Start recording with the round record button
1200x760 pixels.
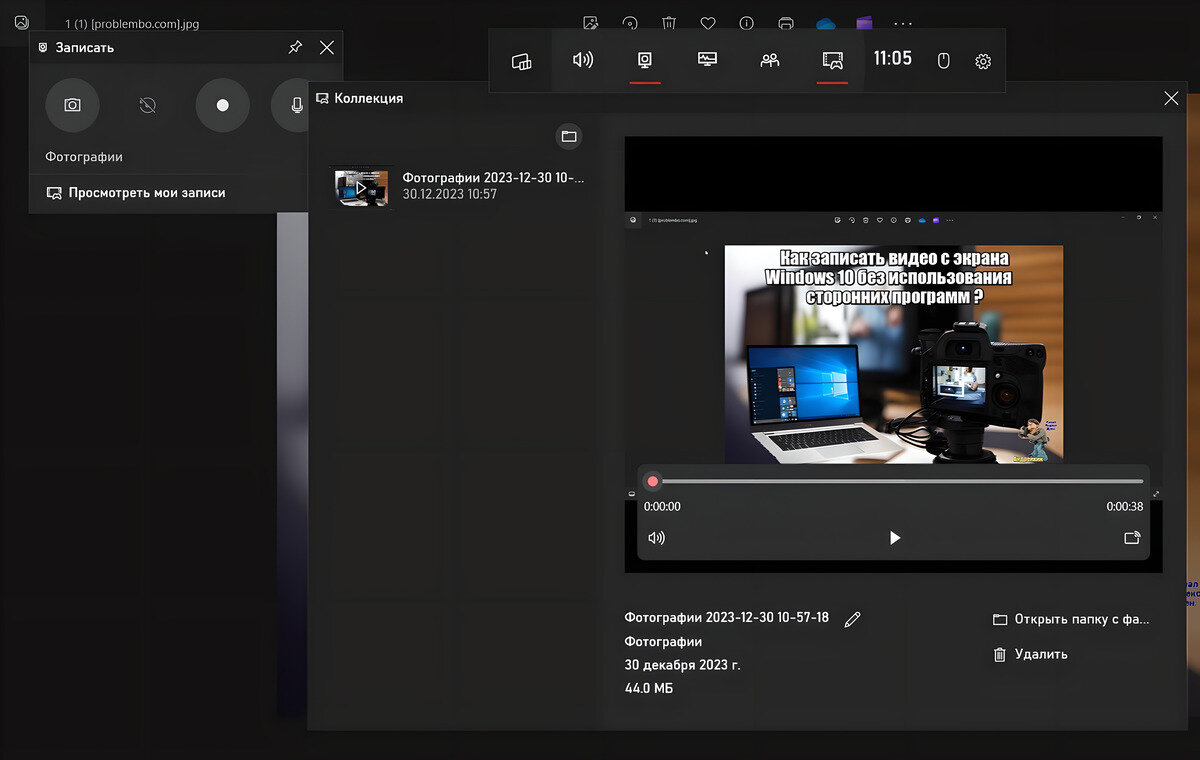click(x=222, y=105)
